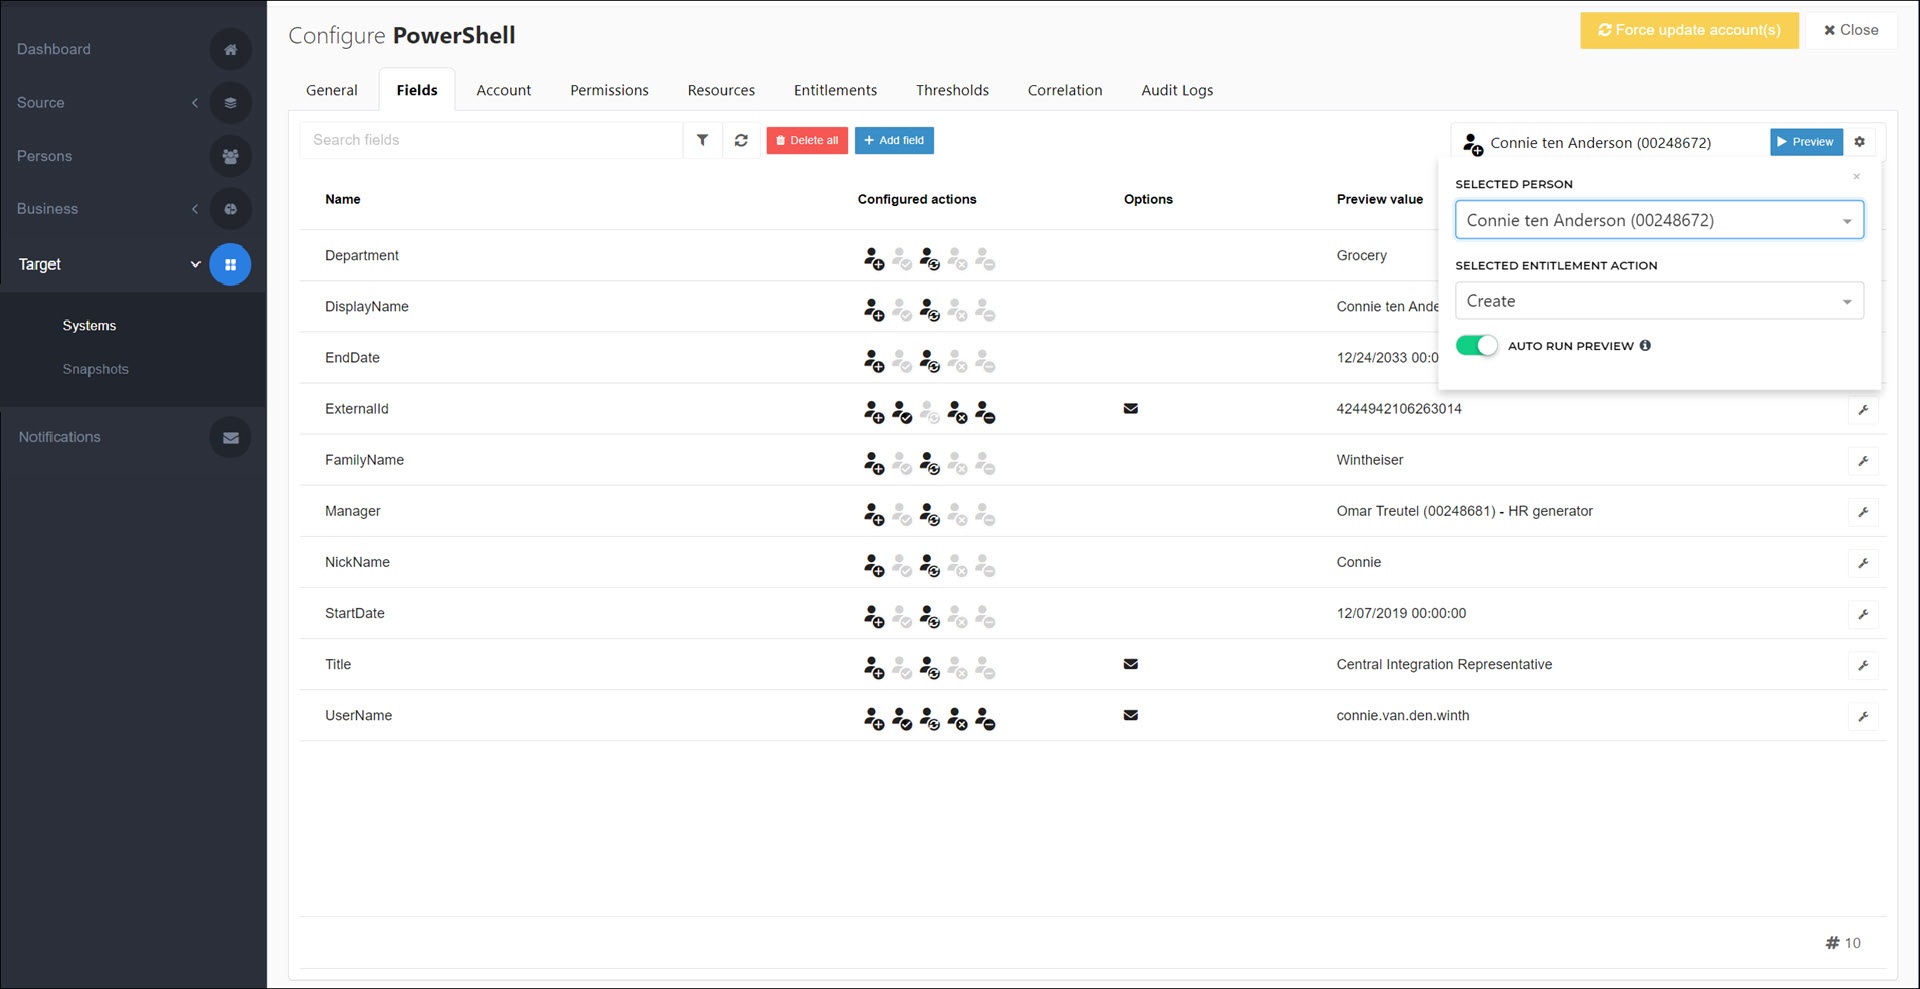Screen dimensions: 1920x989
Task: Expand the Source sidebar menu
Action: (195, 102)
